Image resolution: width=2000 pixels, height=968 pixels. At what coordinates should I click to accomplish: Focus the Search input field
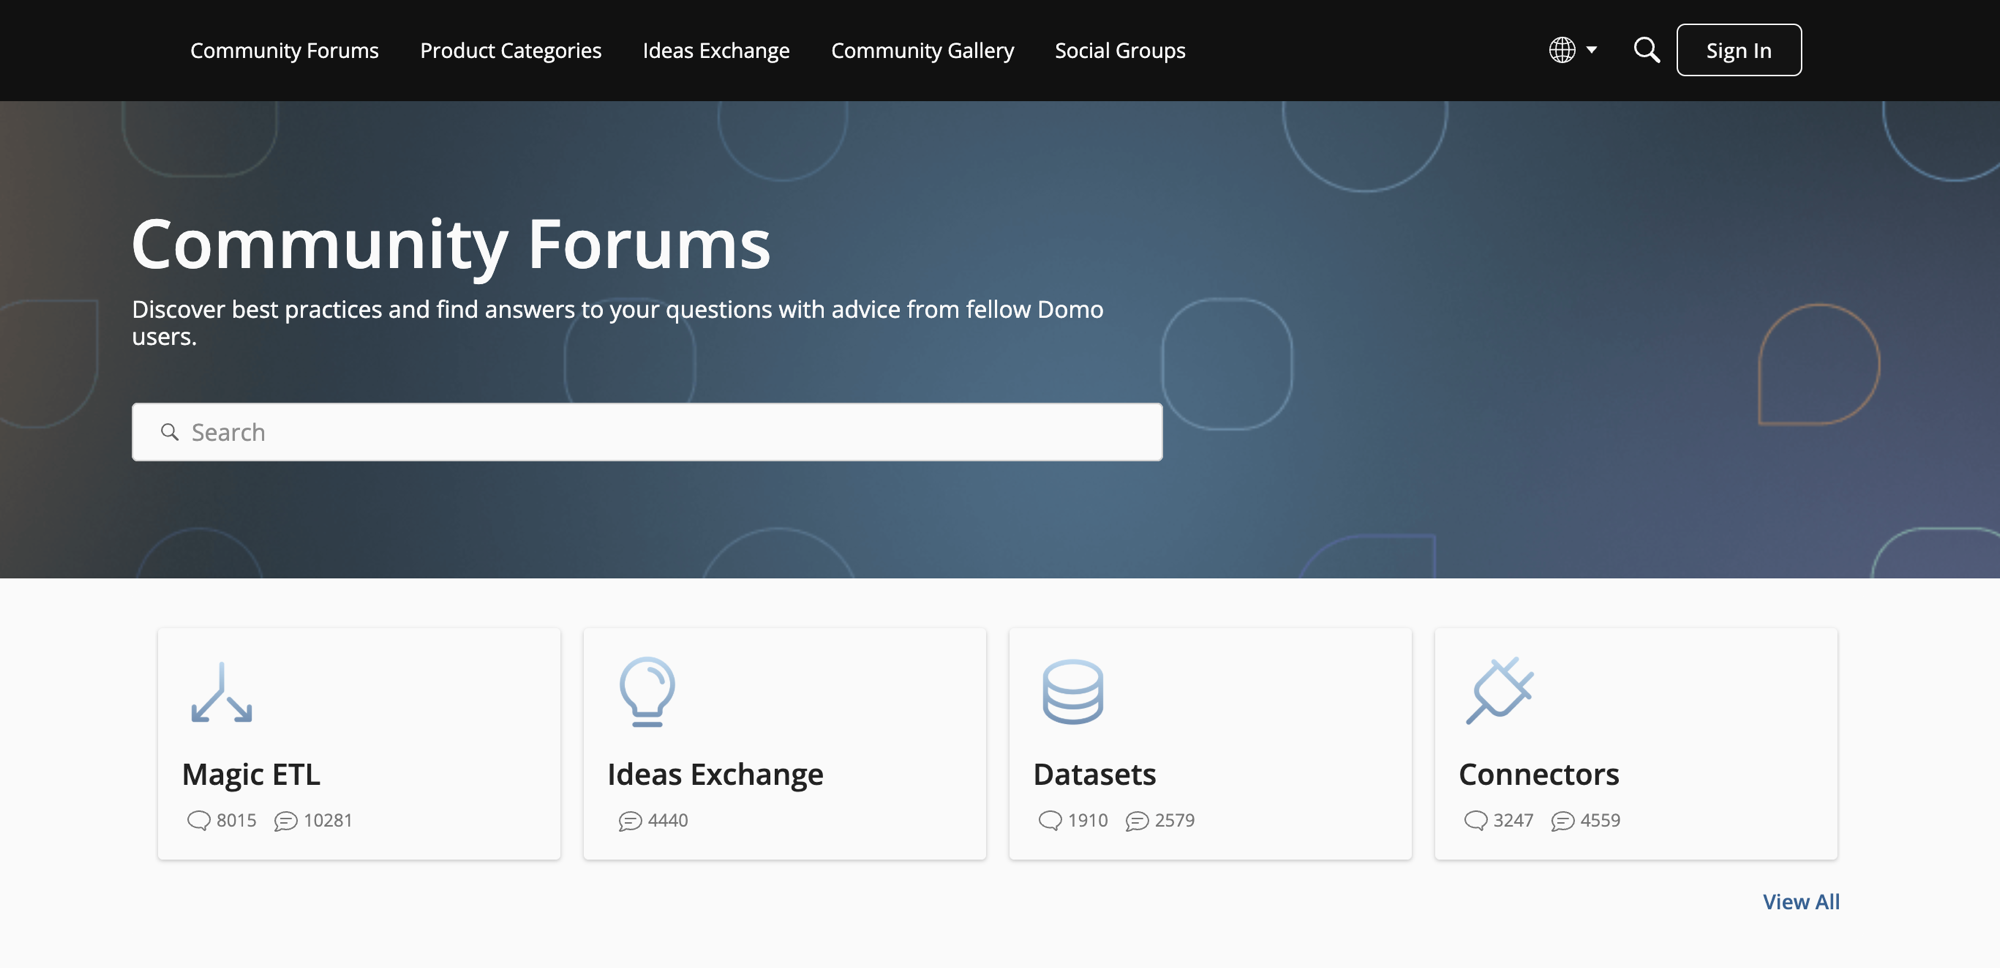pyautogui.click(x=647, y=432)
